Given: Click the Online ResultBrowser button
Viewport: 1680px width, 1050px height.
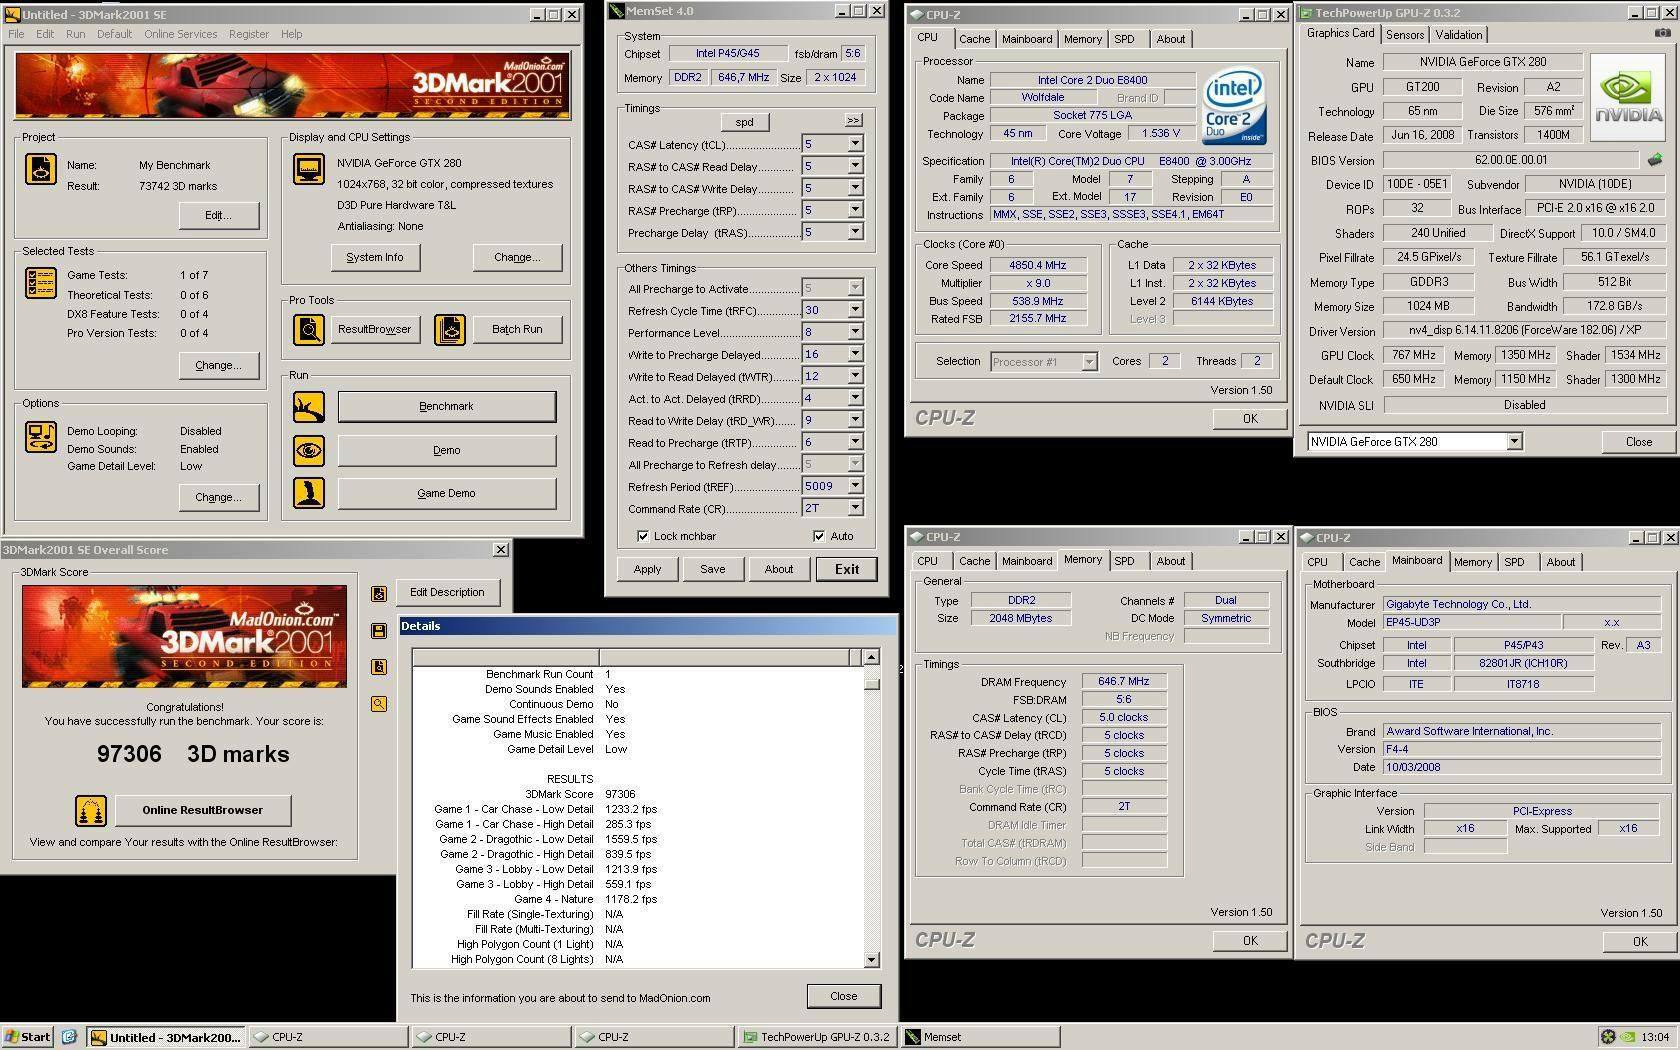Looking at the screenshot, I should click(202, 810).
